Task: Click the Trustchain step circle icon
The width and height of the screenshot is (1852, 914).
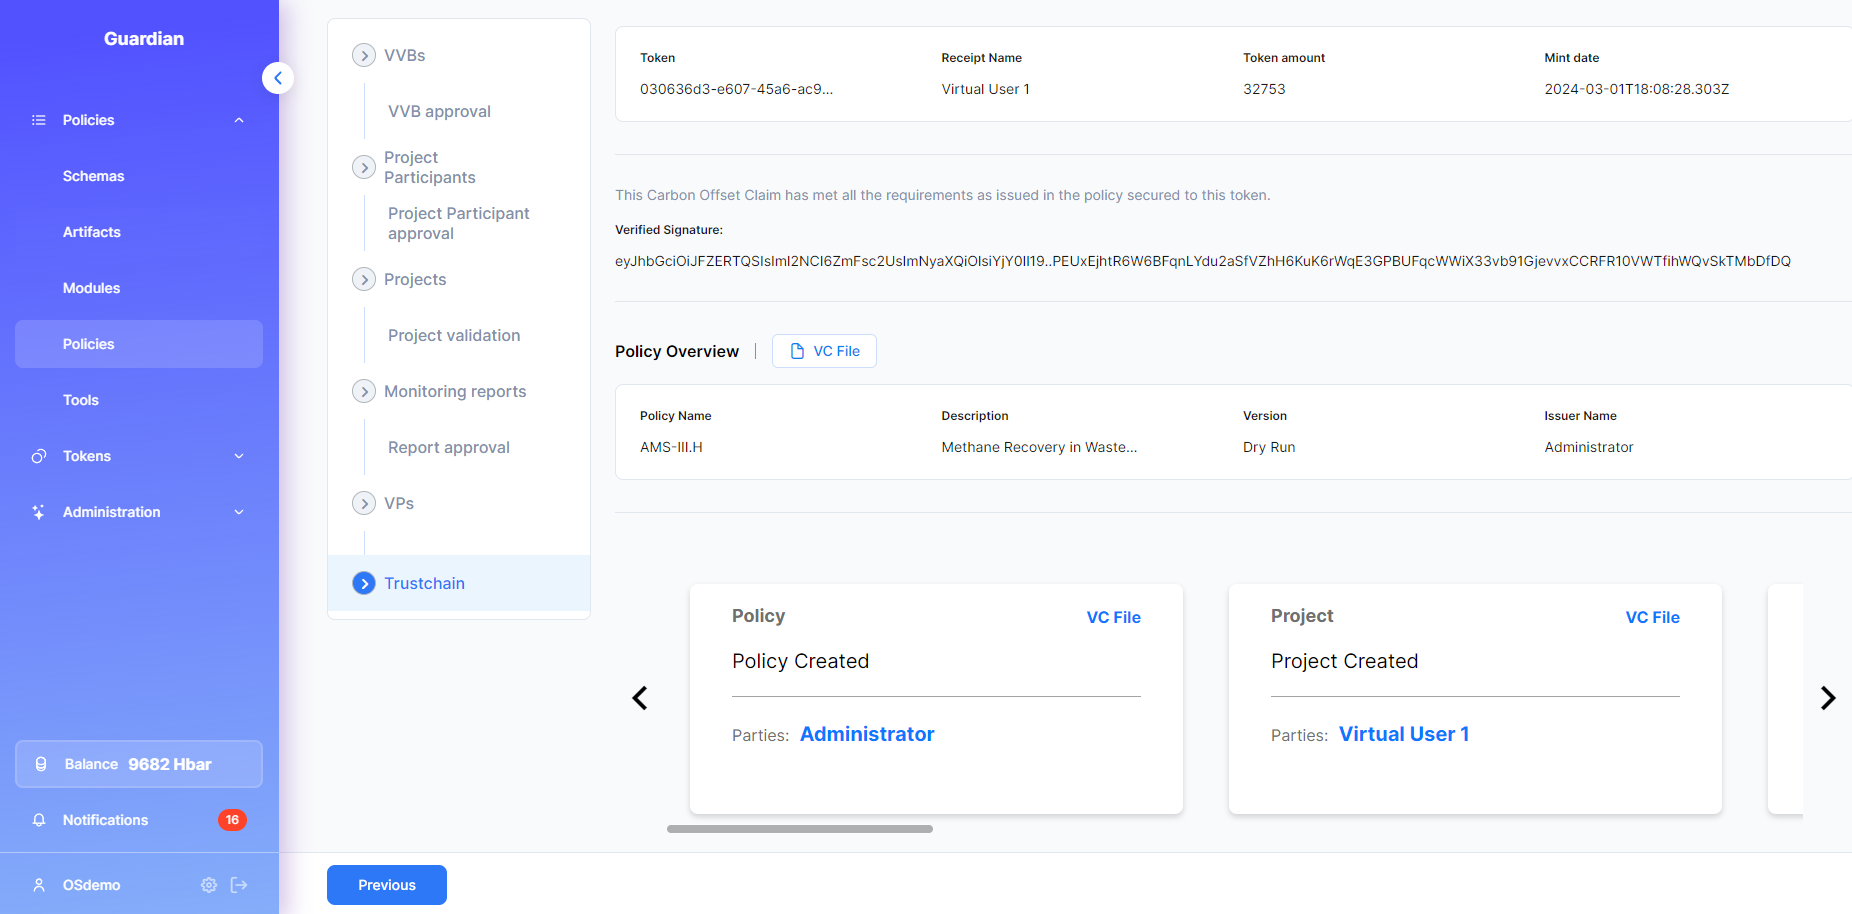Action: click(364, 583)
